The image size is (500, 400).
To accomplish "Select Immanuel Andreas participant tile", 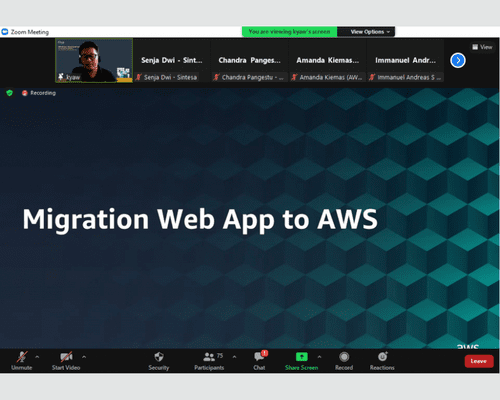I will pyautogui.click(x=405, y=60).
